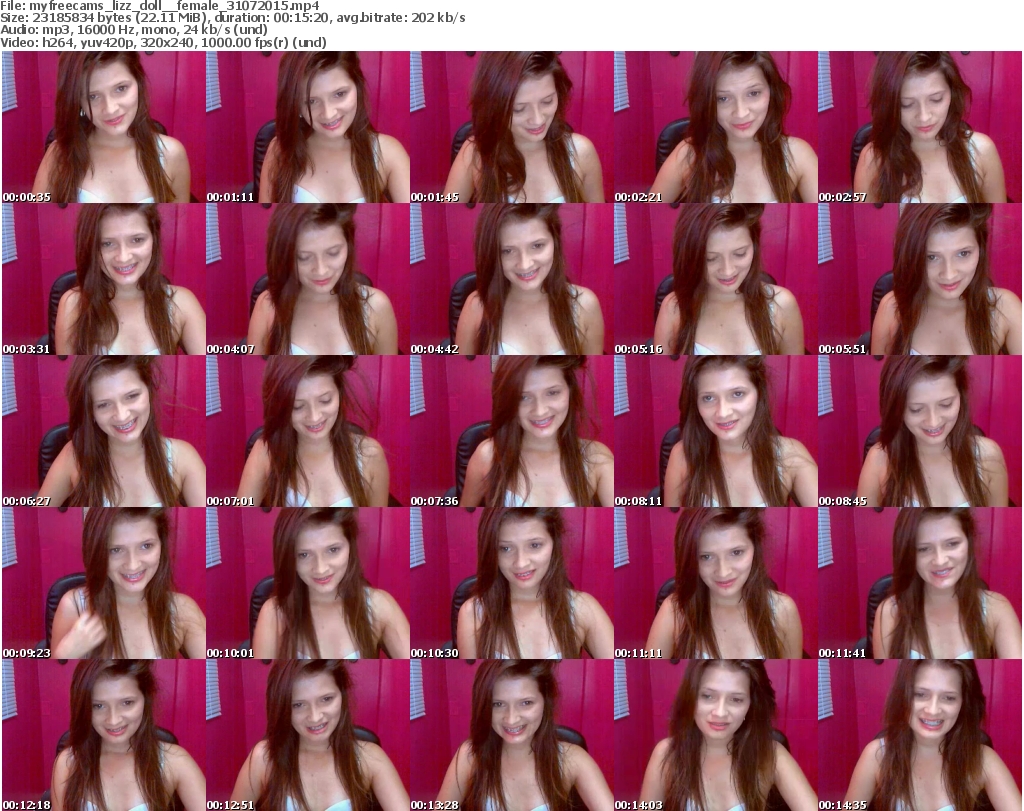Pick the frame labeled 00:02:57
The width and height of the screenshot is (1024, 811).
[x=919, y=127]
